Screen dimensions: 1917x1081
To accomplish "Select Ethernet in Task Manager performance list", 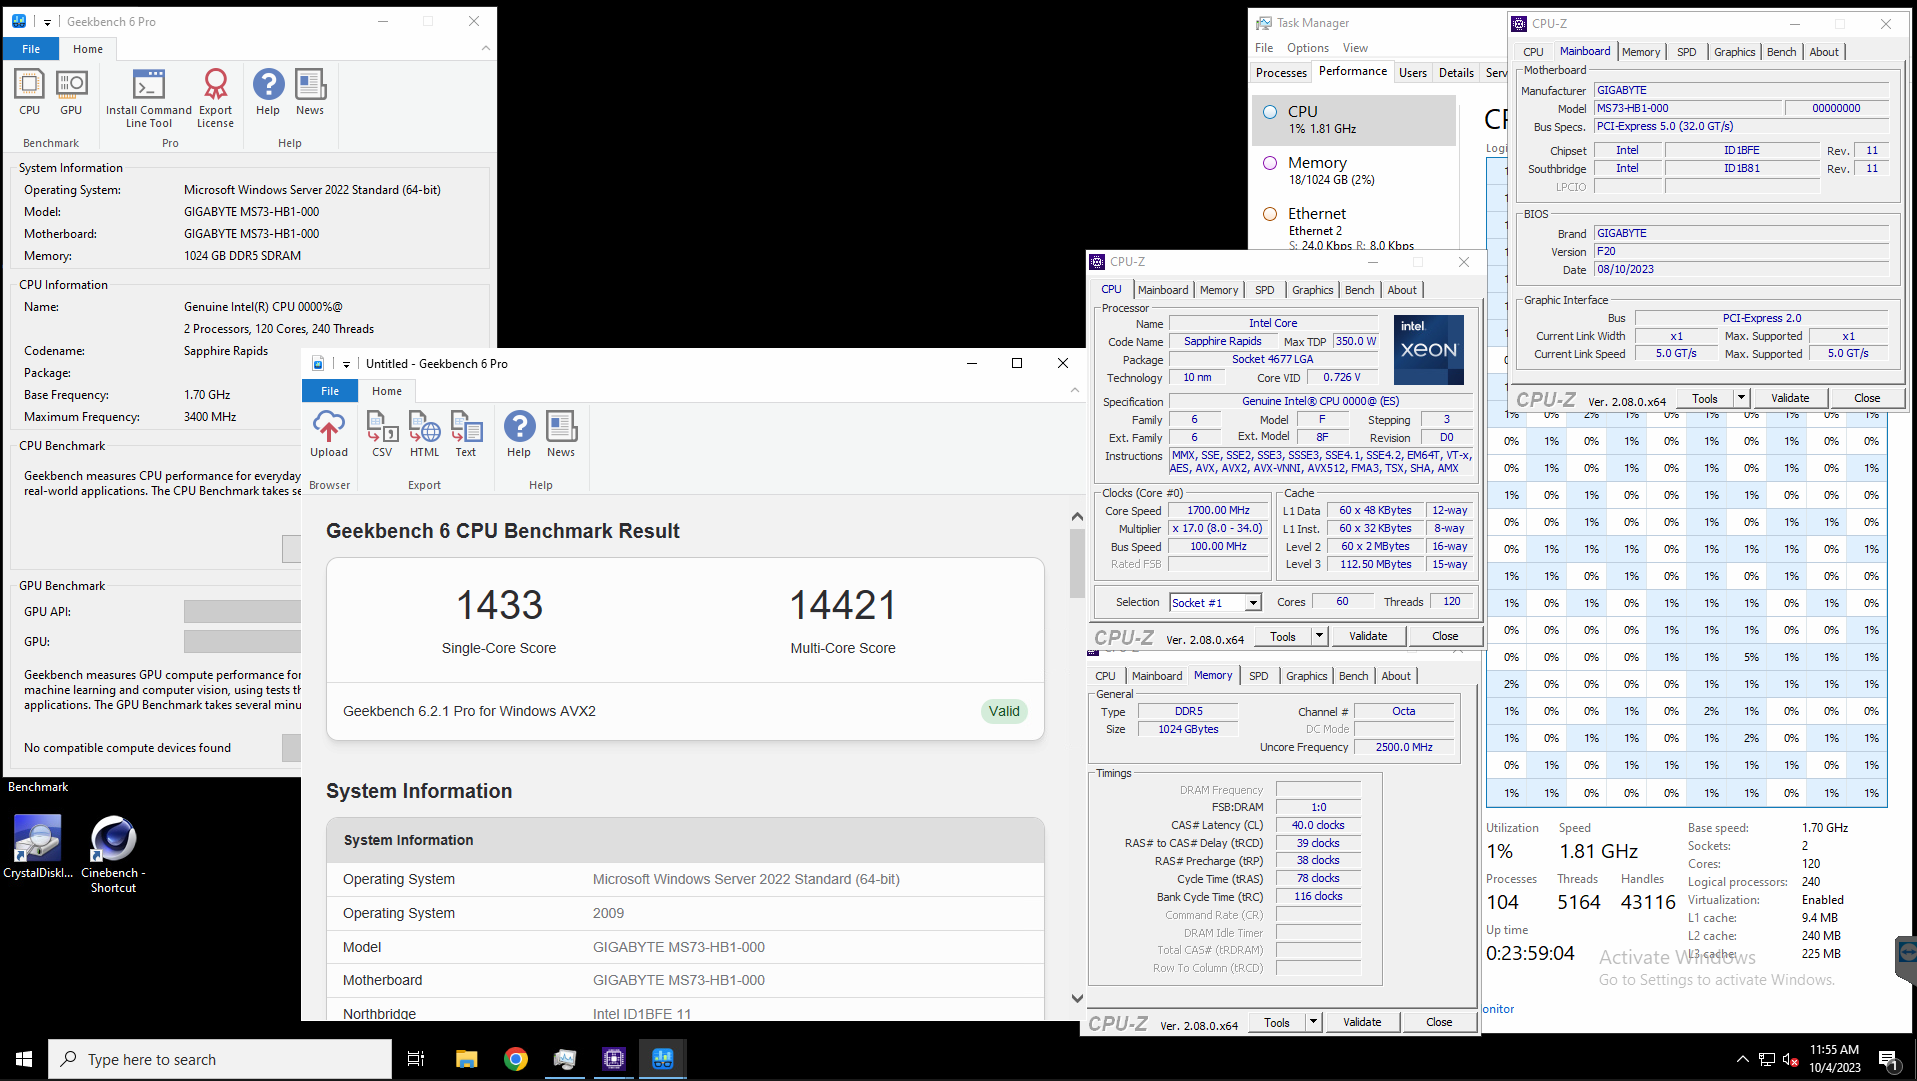I will [1354, 228].
